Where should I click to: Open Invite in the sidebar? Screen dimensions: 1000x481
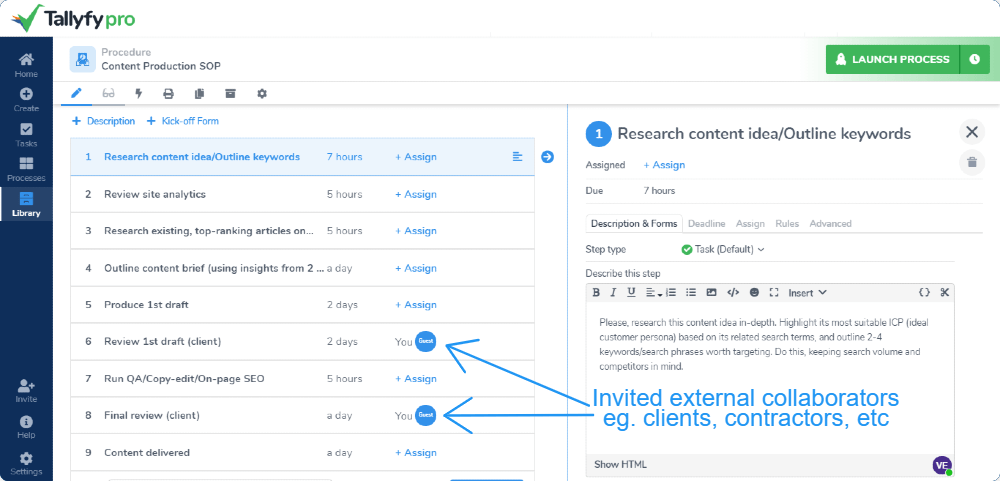(26, 391)
